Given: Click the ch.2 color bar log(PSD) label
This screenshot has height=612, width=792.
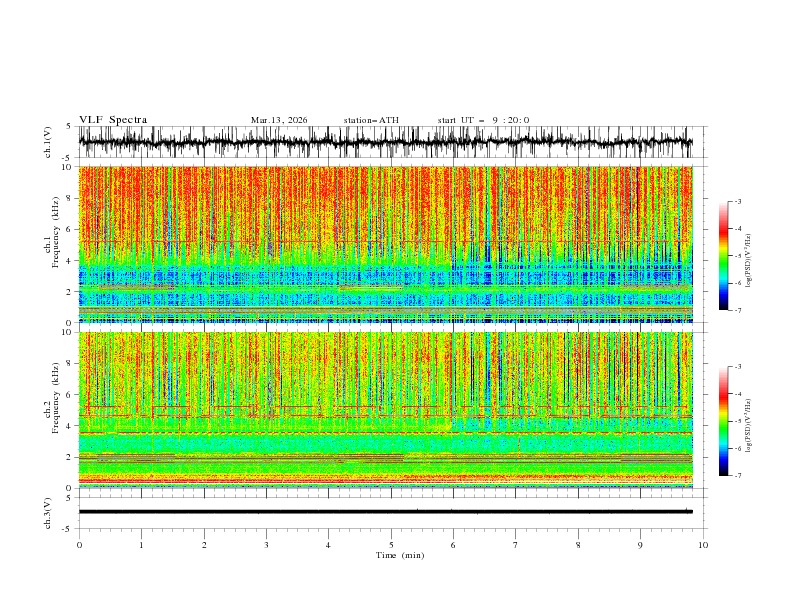Looking at the screenshot, I should [748, 426].
